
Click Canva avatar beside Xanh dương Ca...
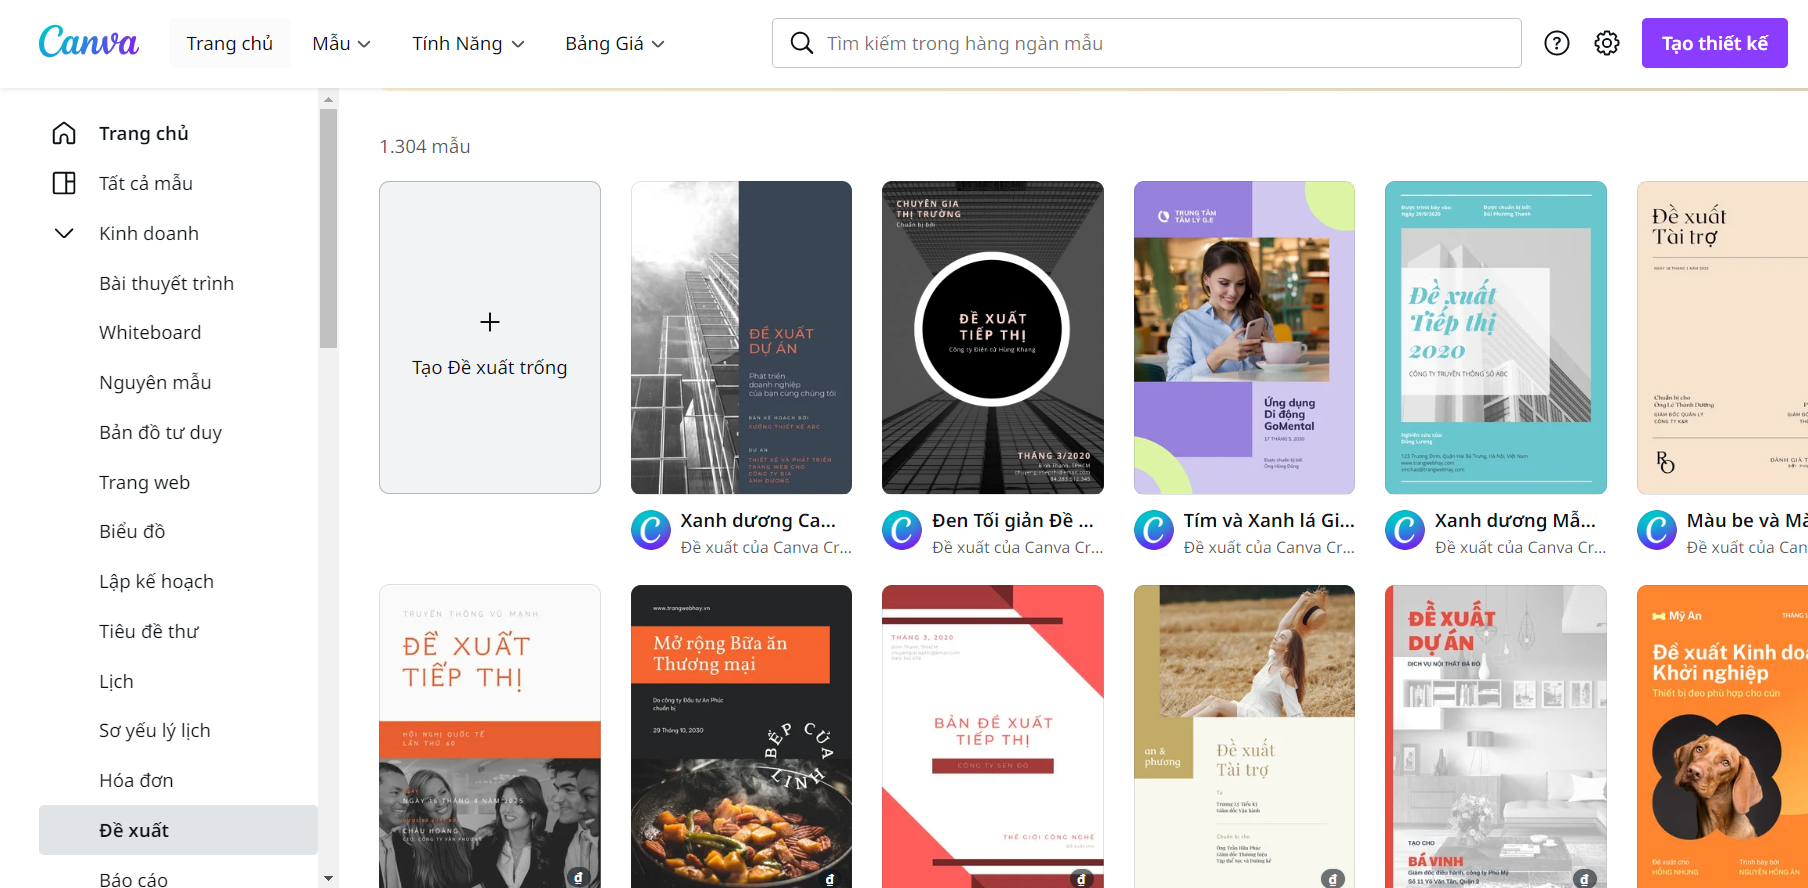(651, 530)
